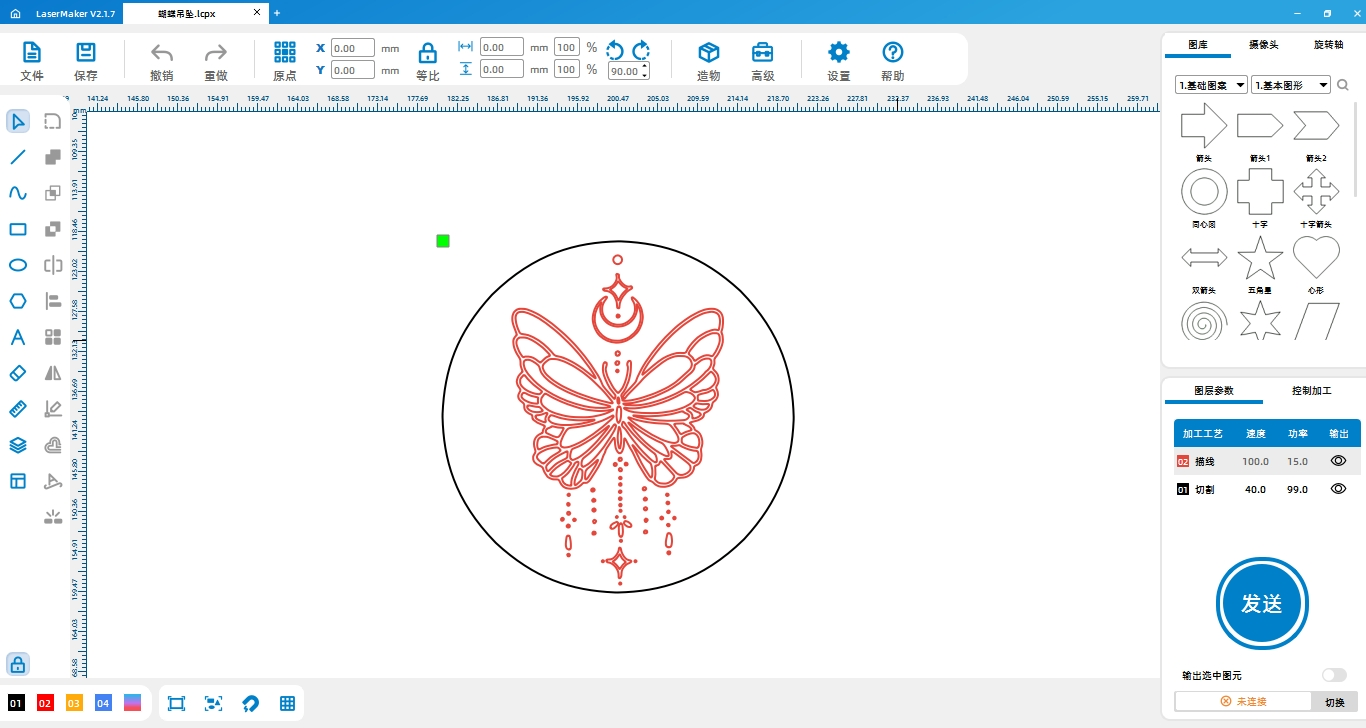
Task: Open the ruler measuring tool
Action: point(18,409)
